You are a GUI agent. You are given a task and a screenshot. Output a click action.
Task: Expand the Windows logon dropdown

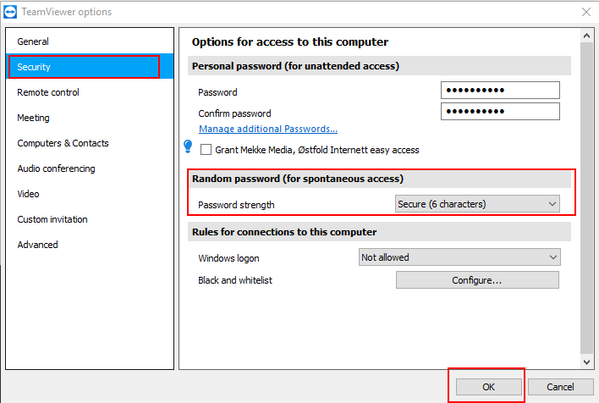click(459, 257)
